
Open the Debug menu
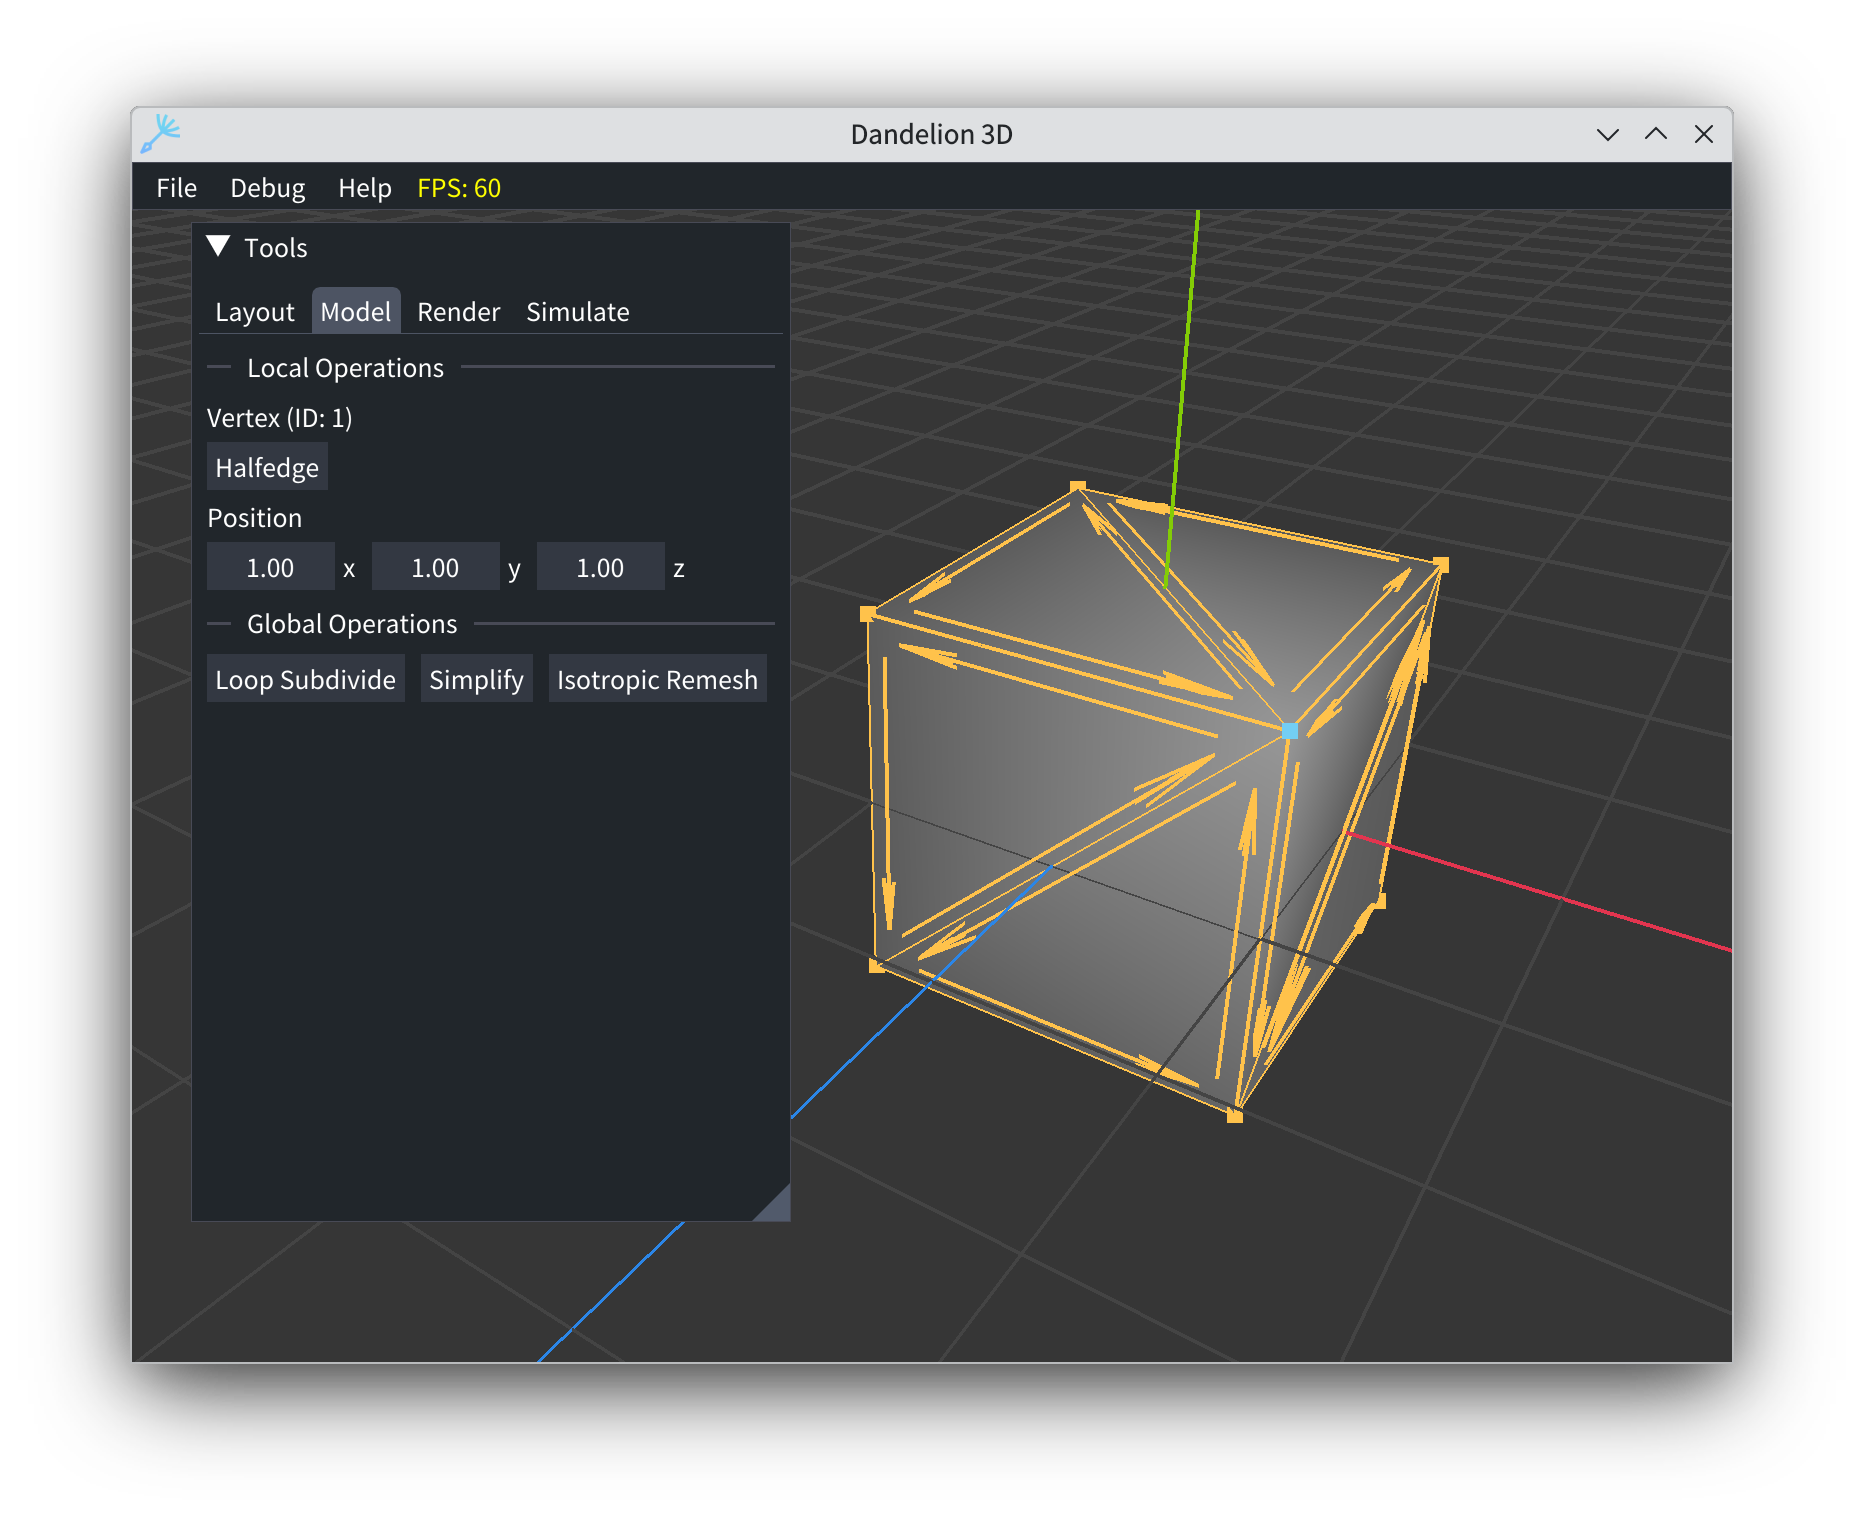pos(267,188)
